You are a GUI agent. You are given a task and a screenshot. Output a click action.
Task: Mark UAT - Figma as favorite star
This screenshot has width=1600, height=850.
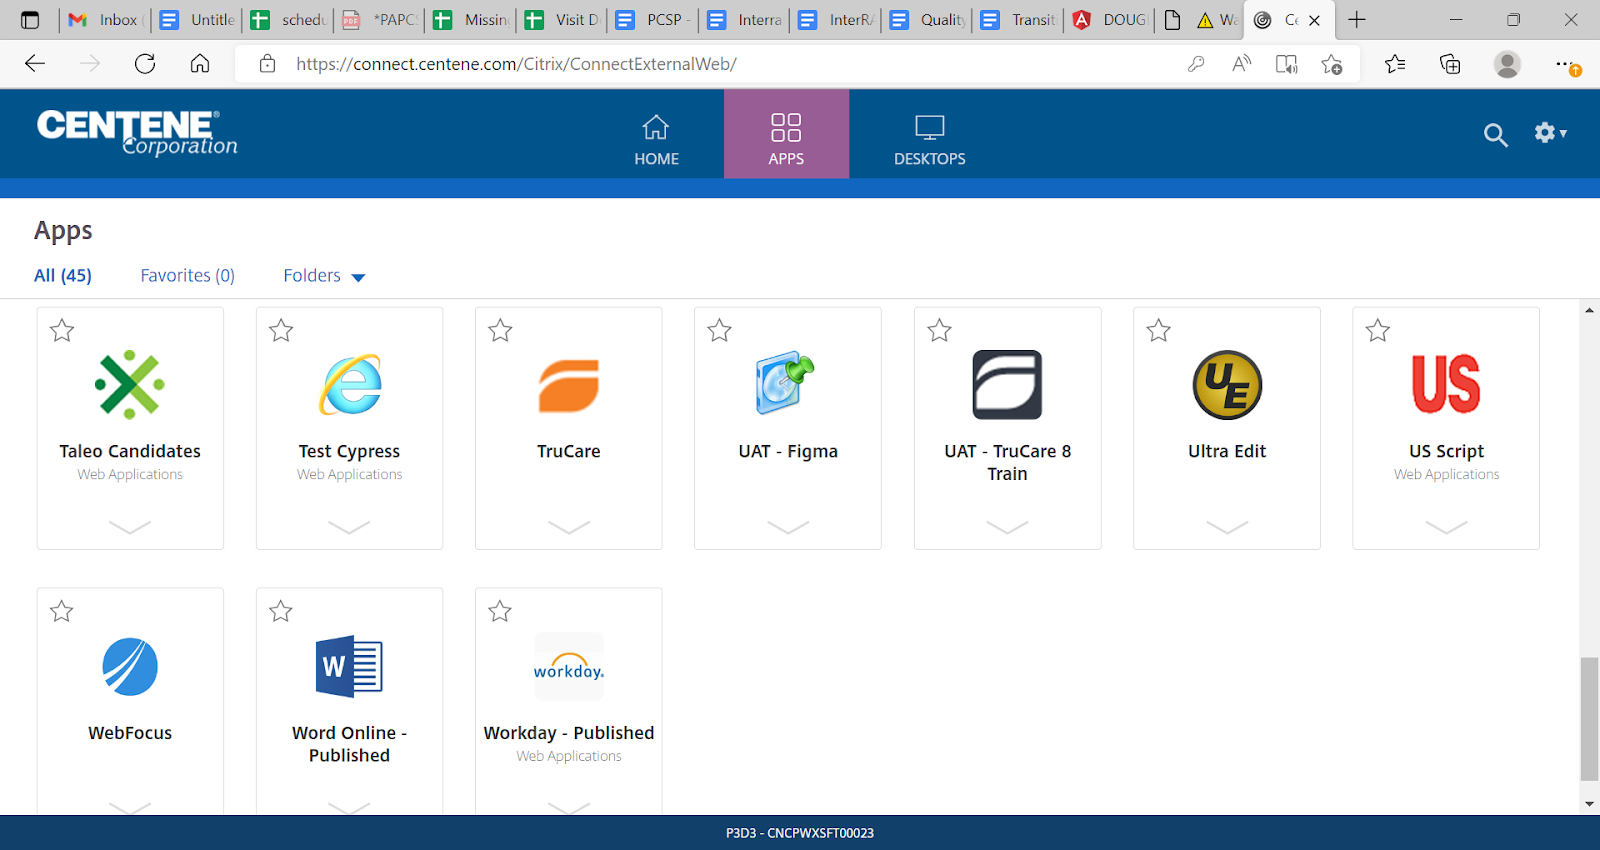[x=719, y=330]
